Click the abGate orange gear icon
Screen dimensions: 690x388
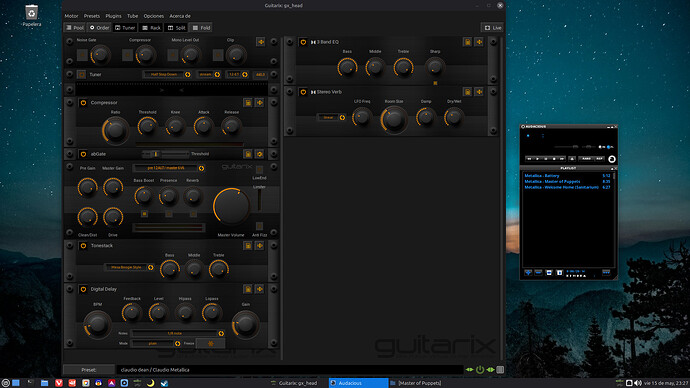tap(260, 154)
